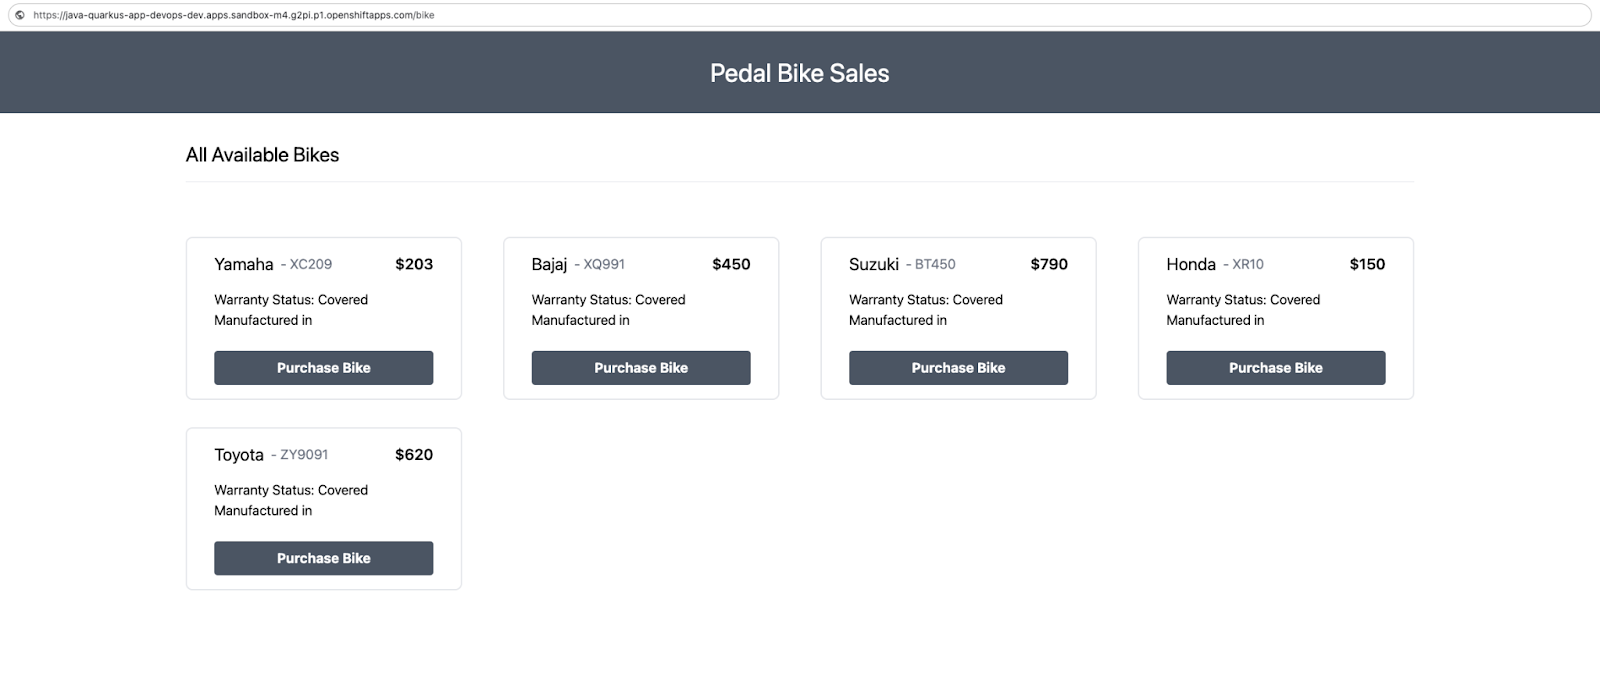Click the $620 price on Toyota card
Image resolution: width=1600 pixels, height=678 pixels.
click(414, 454)
